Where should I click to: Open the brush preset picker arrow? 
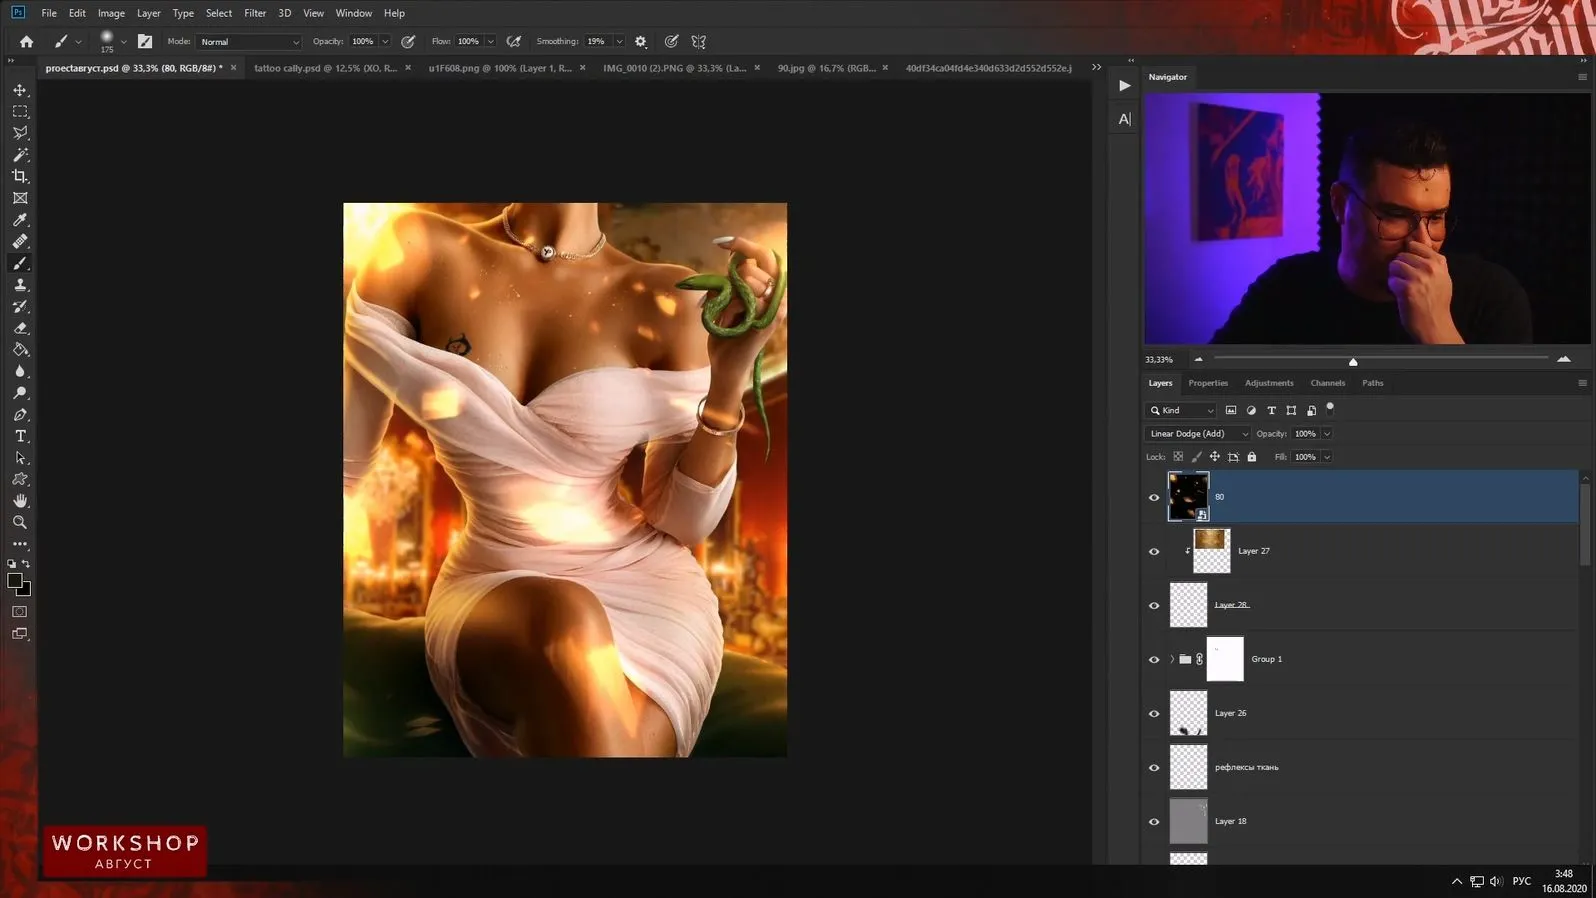pyautogui.click(x=123, y=42)
